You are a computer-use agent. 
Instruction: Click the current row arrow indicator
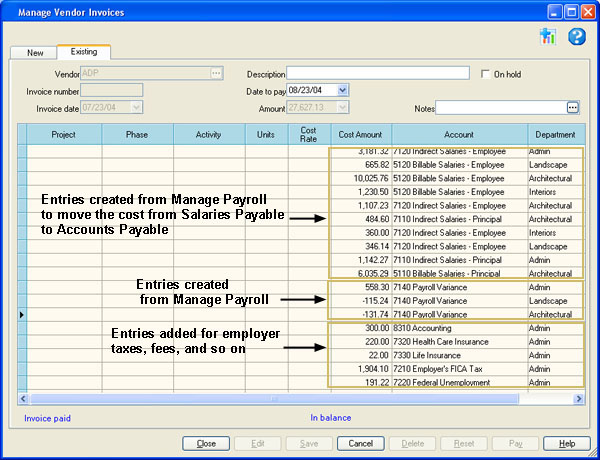22,314
